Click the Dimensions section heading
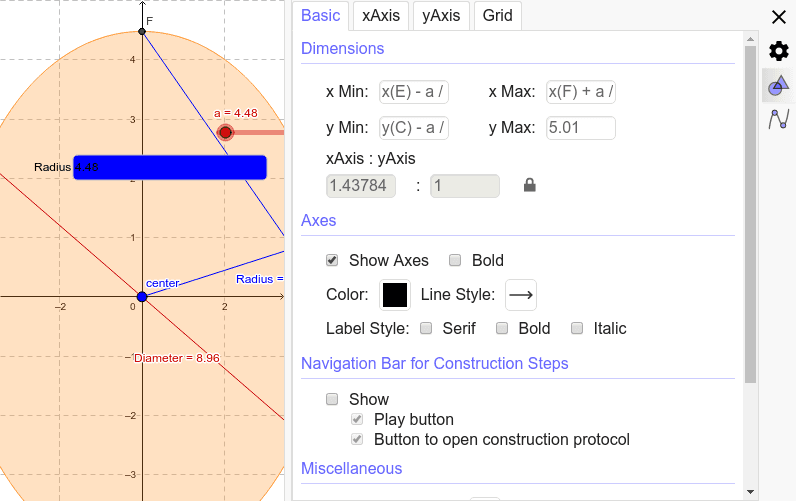Image resolution: width=798 pixels, height=503 pixels. 343,48
